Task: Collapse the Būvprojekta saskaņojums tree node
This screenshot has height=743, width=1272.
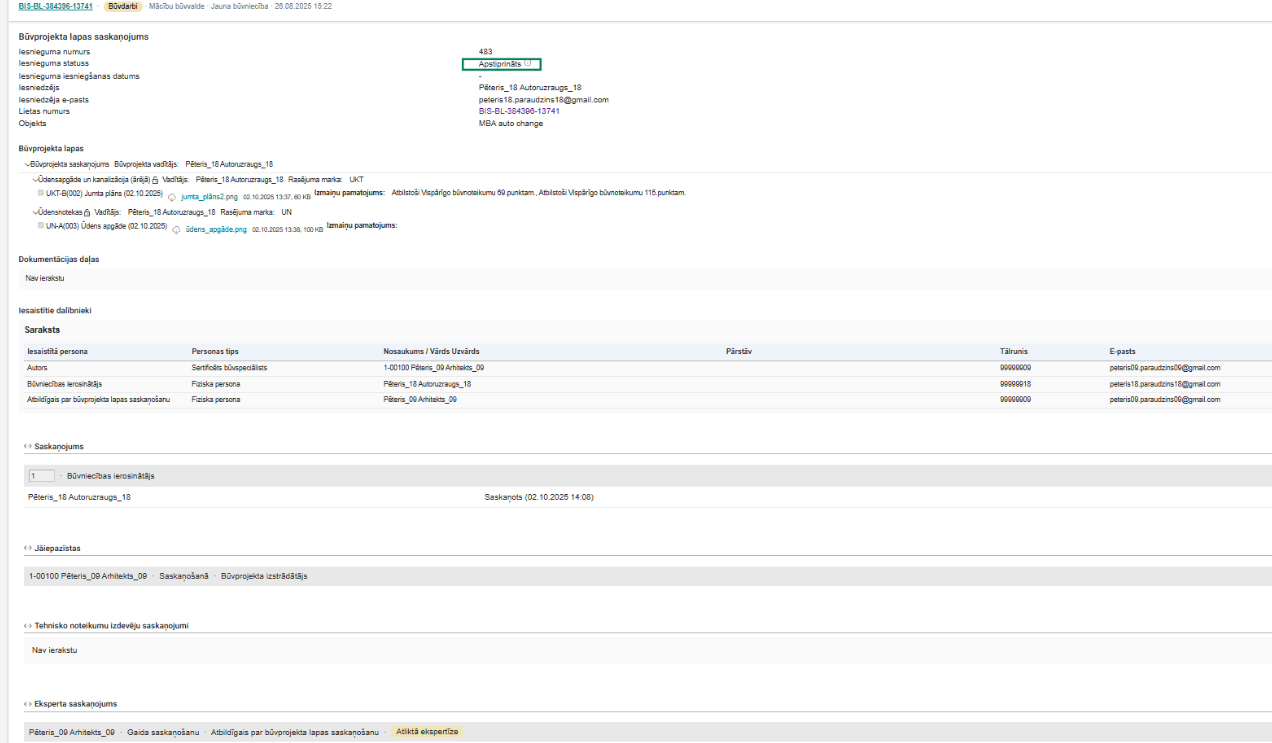Action: (27, 164)
